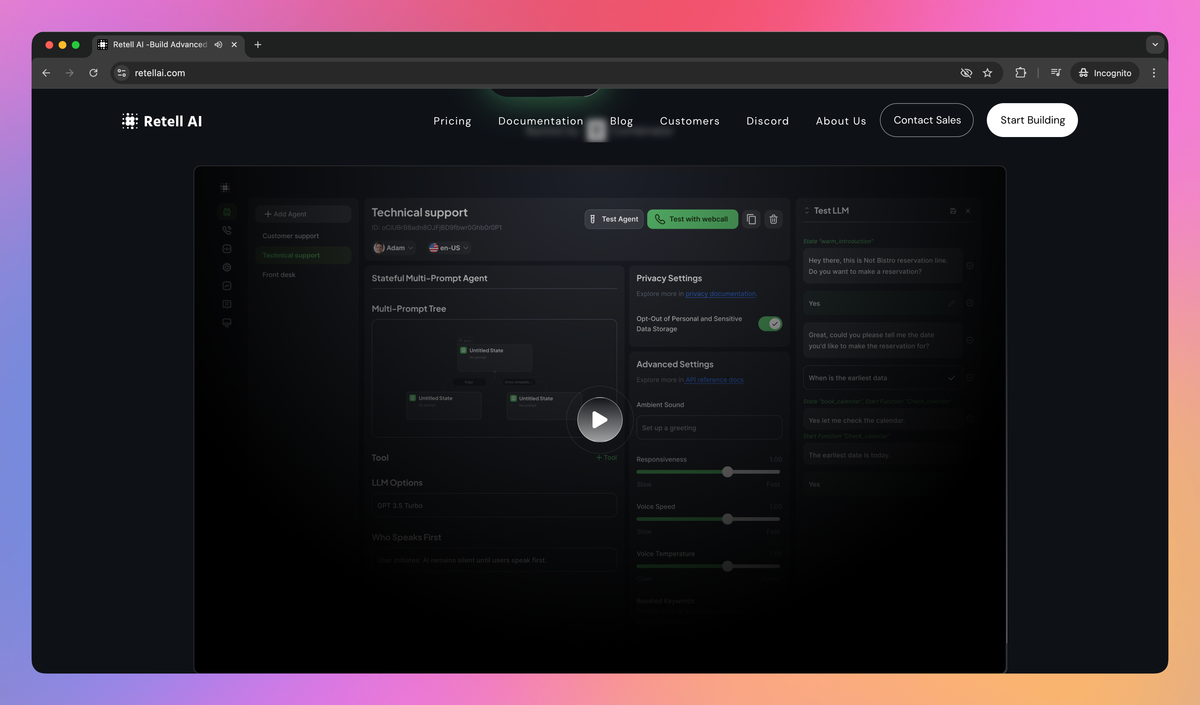1200x705 pixels.
Task: Click the robot Agents sidebar icon
Action: [227, 211]
